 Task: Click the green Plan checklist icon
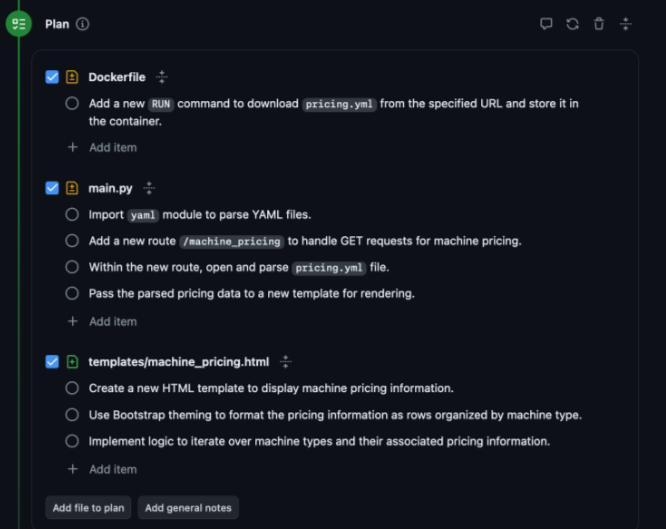click(x=19, y=24)
